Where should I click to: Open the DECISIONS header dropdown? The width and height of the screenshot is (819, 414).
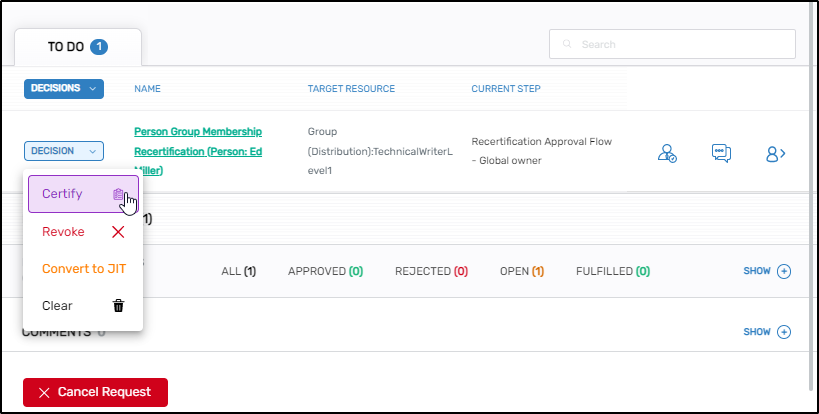(64, 89)
